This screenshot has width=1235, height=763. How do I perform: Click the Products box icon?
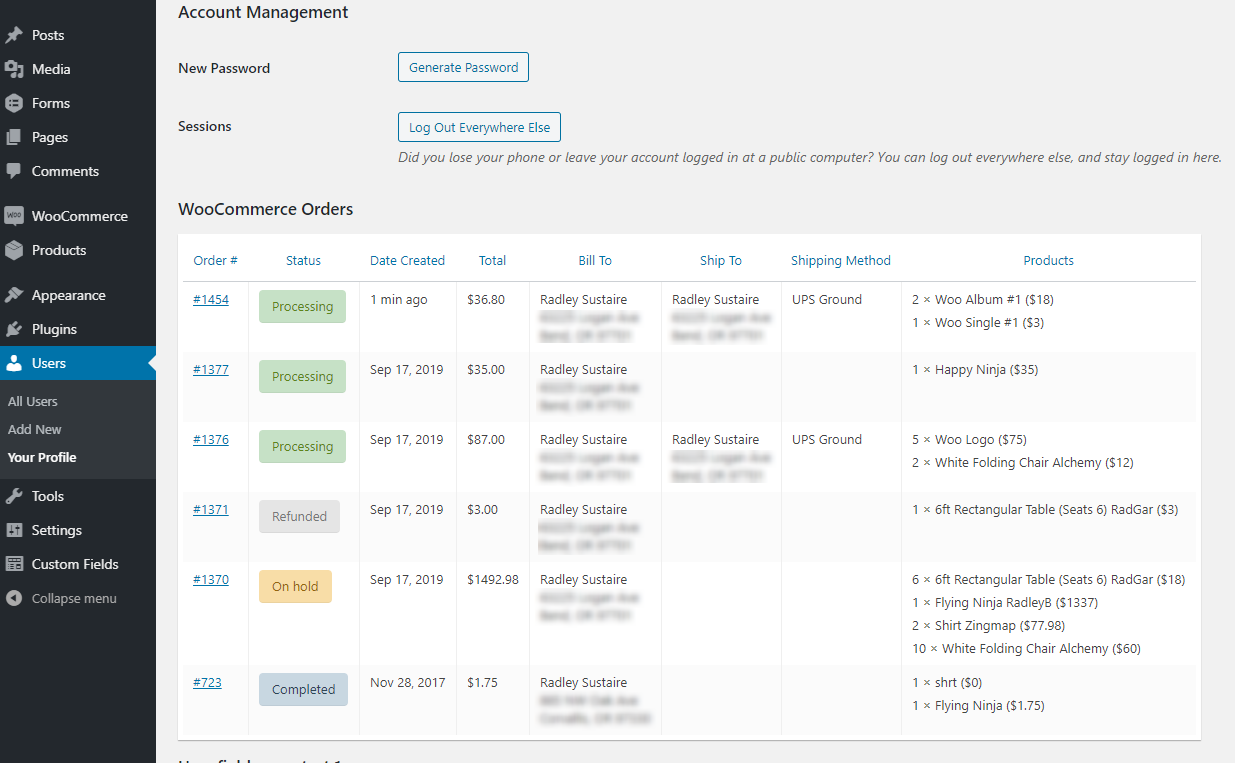[14, 250]
